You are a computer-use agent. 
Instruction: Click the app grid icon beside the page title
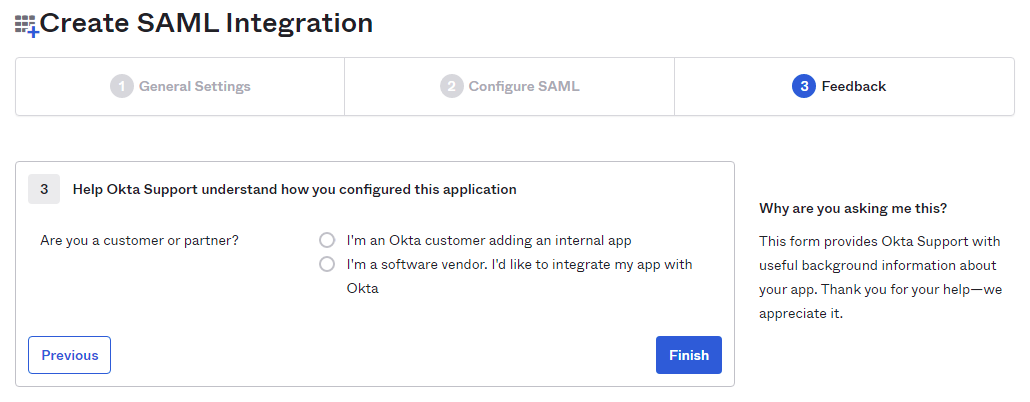coord(26,25)
